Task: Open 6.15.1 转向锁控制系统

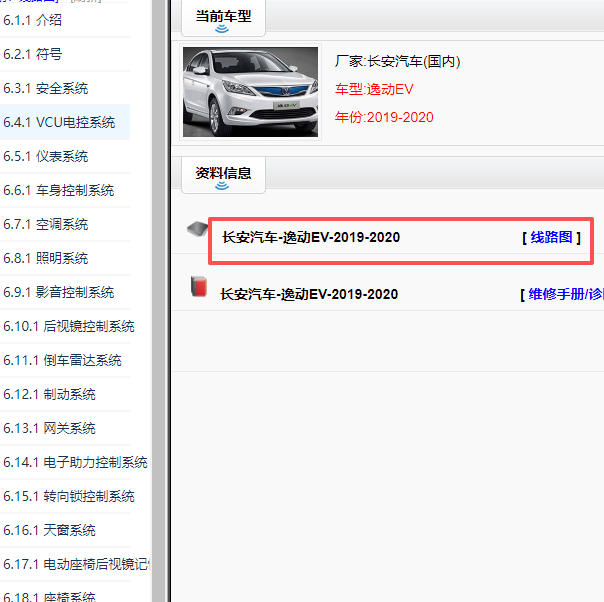Action: click(x=69, y=496)
